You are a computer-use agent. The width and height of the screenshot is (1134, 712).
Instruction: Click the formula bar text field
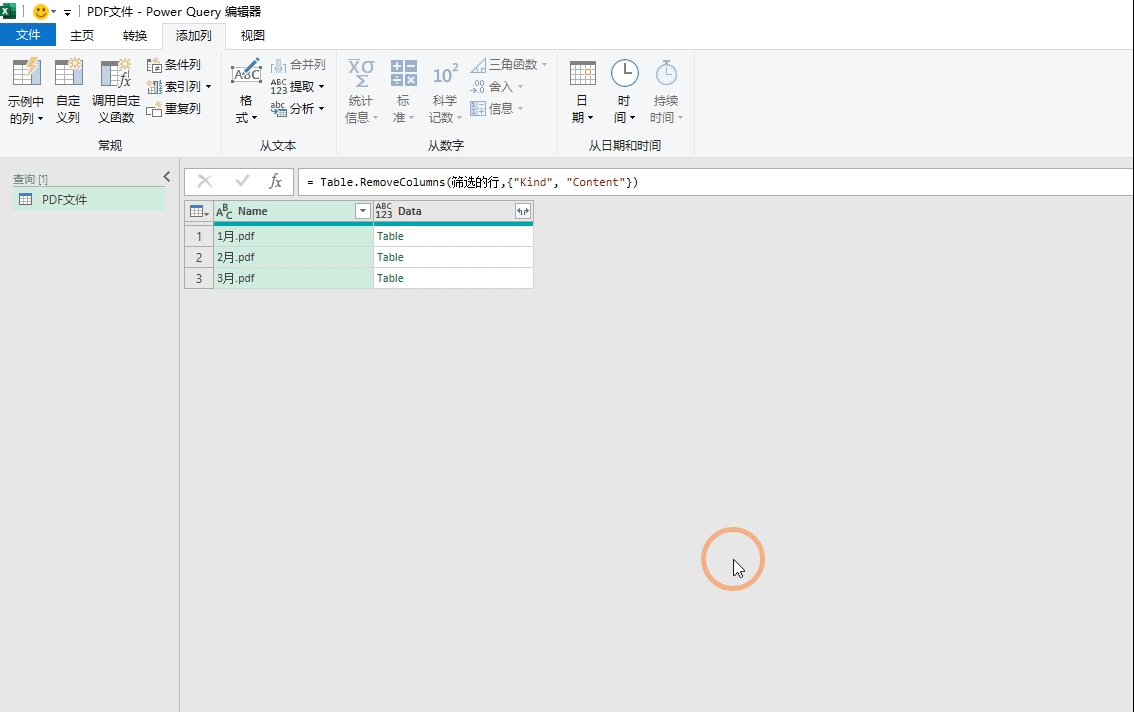[715, 182]
